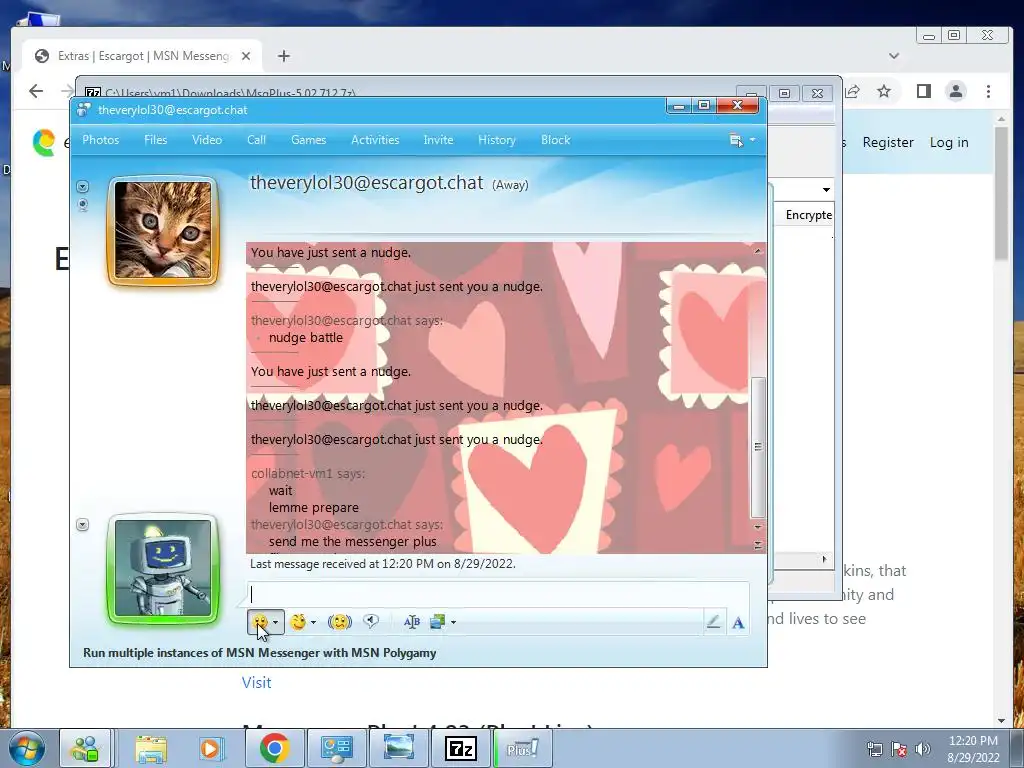The width and height of the screenshot is (1024, 768).
Task: Open Action Center flag in system tray
Action: (x=899, y=749)
